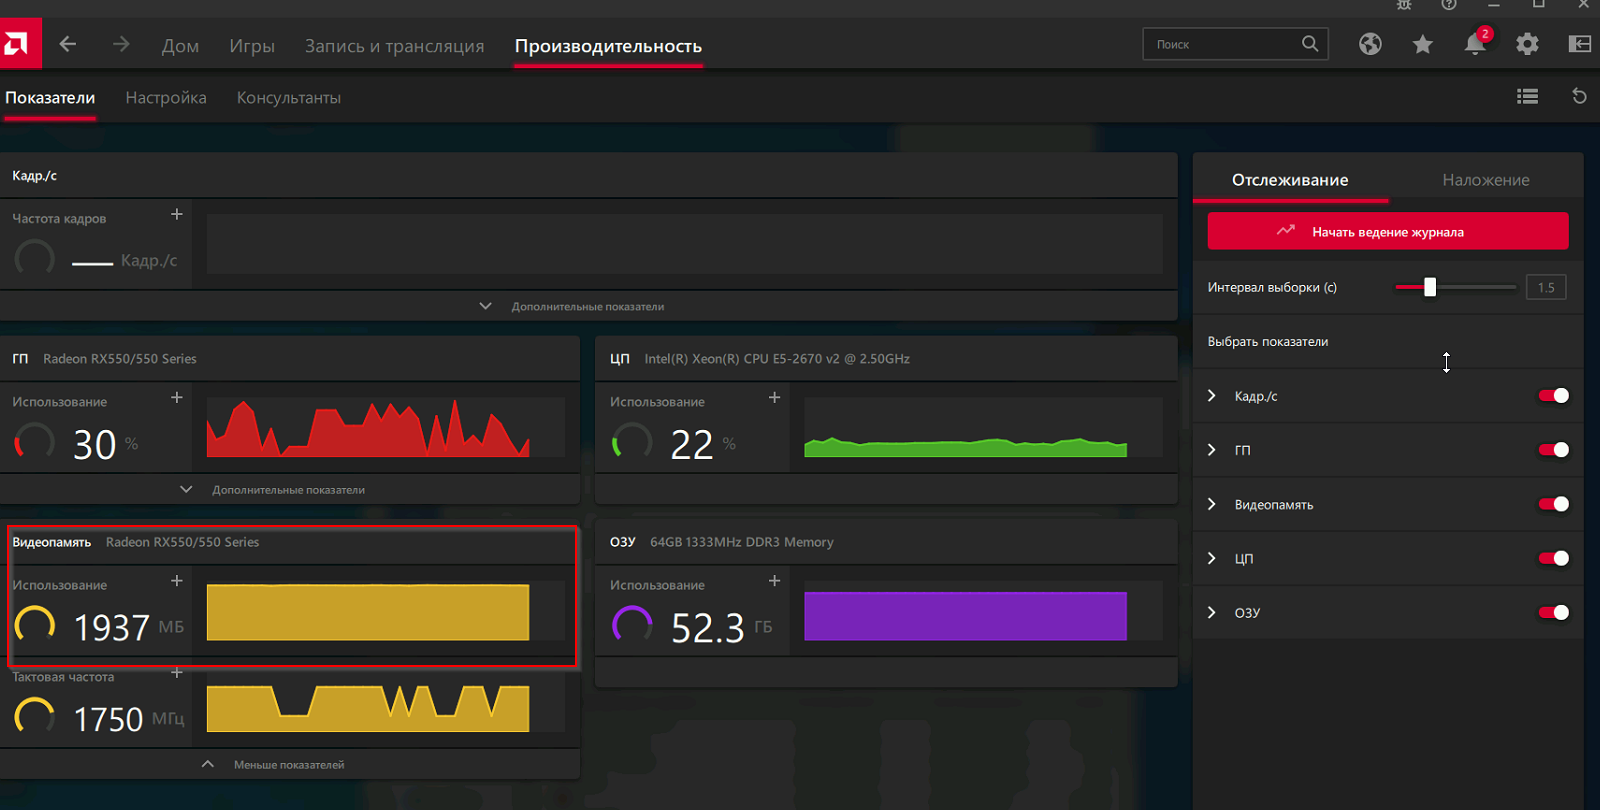Click the bug report icon
The height and width of the screenshot is (810, 1600).
click(x=1404, y=5)
